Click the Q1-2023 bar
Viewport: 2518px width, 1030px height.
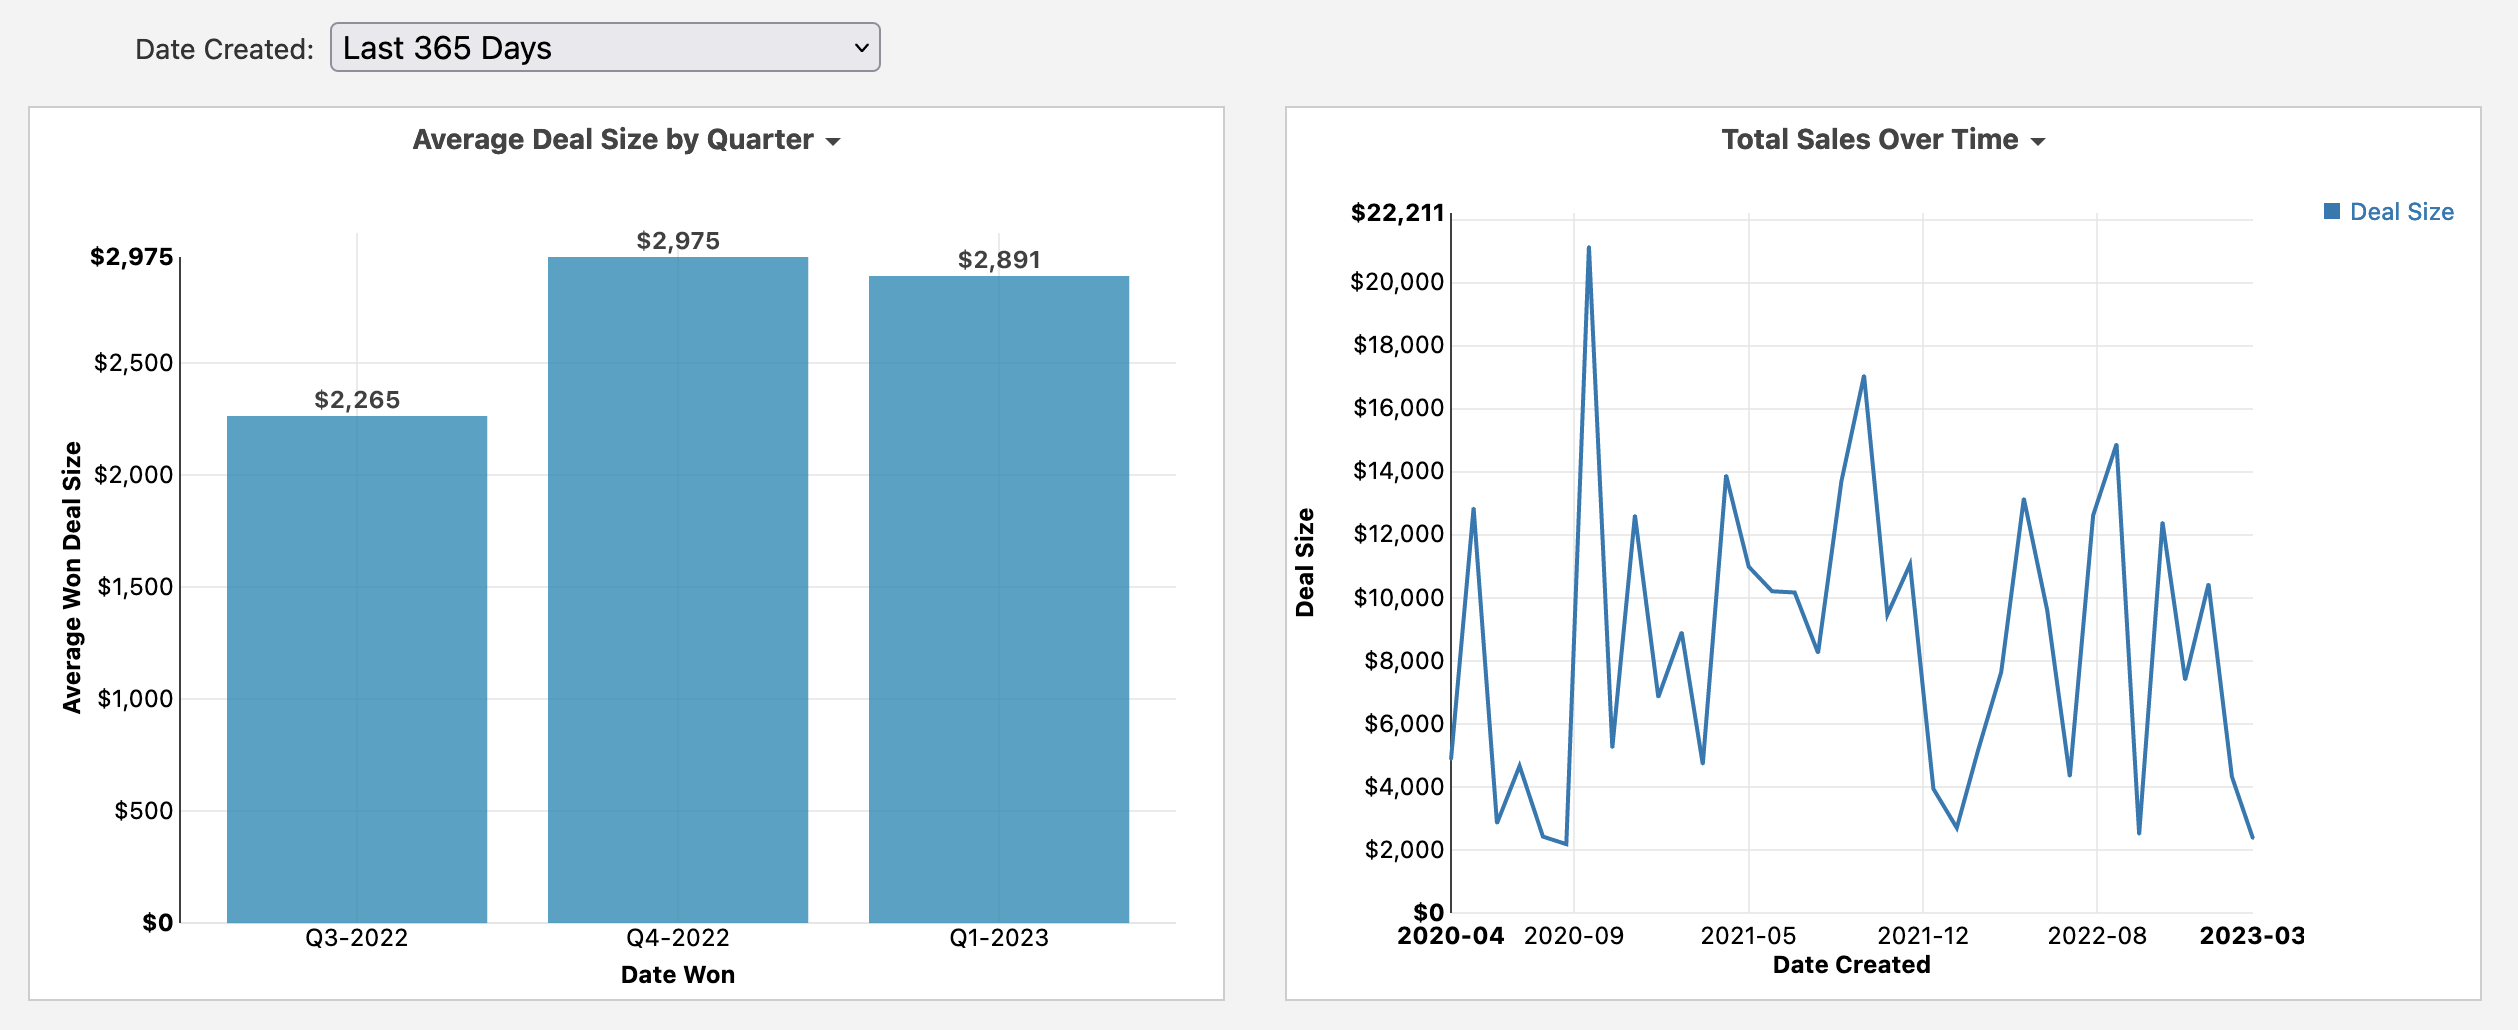[x=998, y=610]
